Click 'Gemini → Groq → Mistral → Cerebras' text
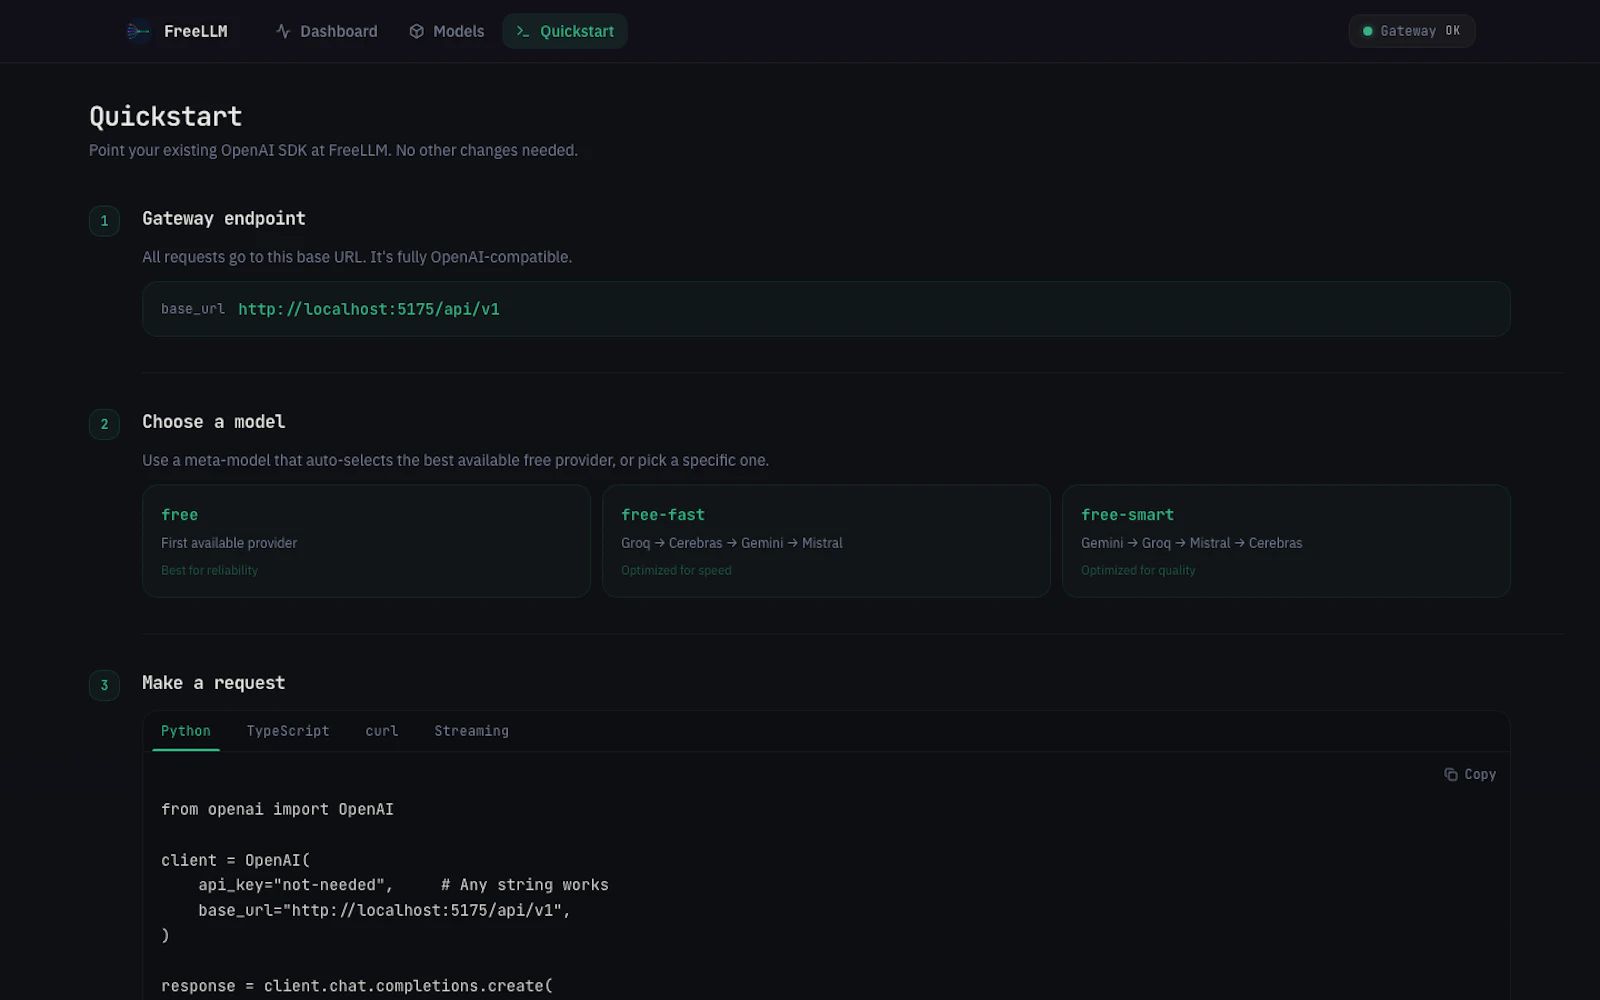Viewport: 1600px width, 1000px height. click(1192, 543)
